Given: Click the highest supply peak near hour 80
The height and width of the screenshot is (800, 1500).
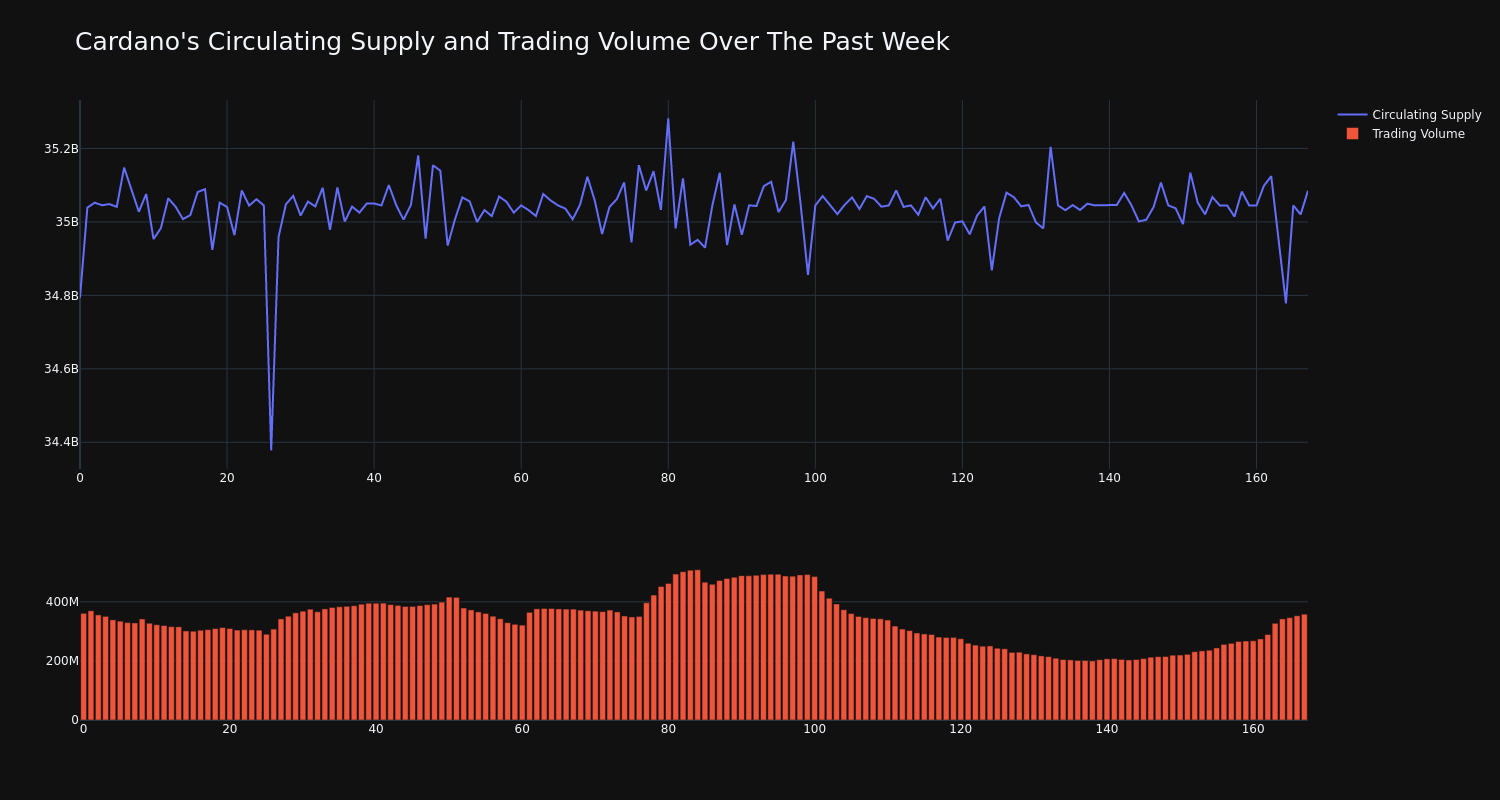Looking at the screenshot, I should pyautogui.click(x=668, y=119).
